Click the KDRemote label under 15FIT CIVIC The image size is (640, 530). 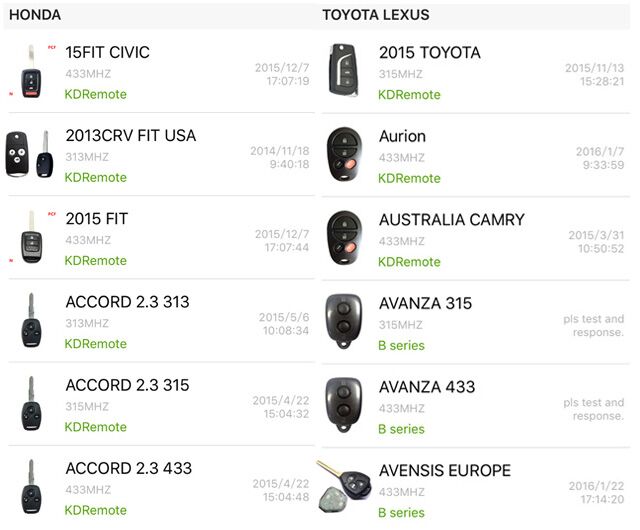point(96,94)
